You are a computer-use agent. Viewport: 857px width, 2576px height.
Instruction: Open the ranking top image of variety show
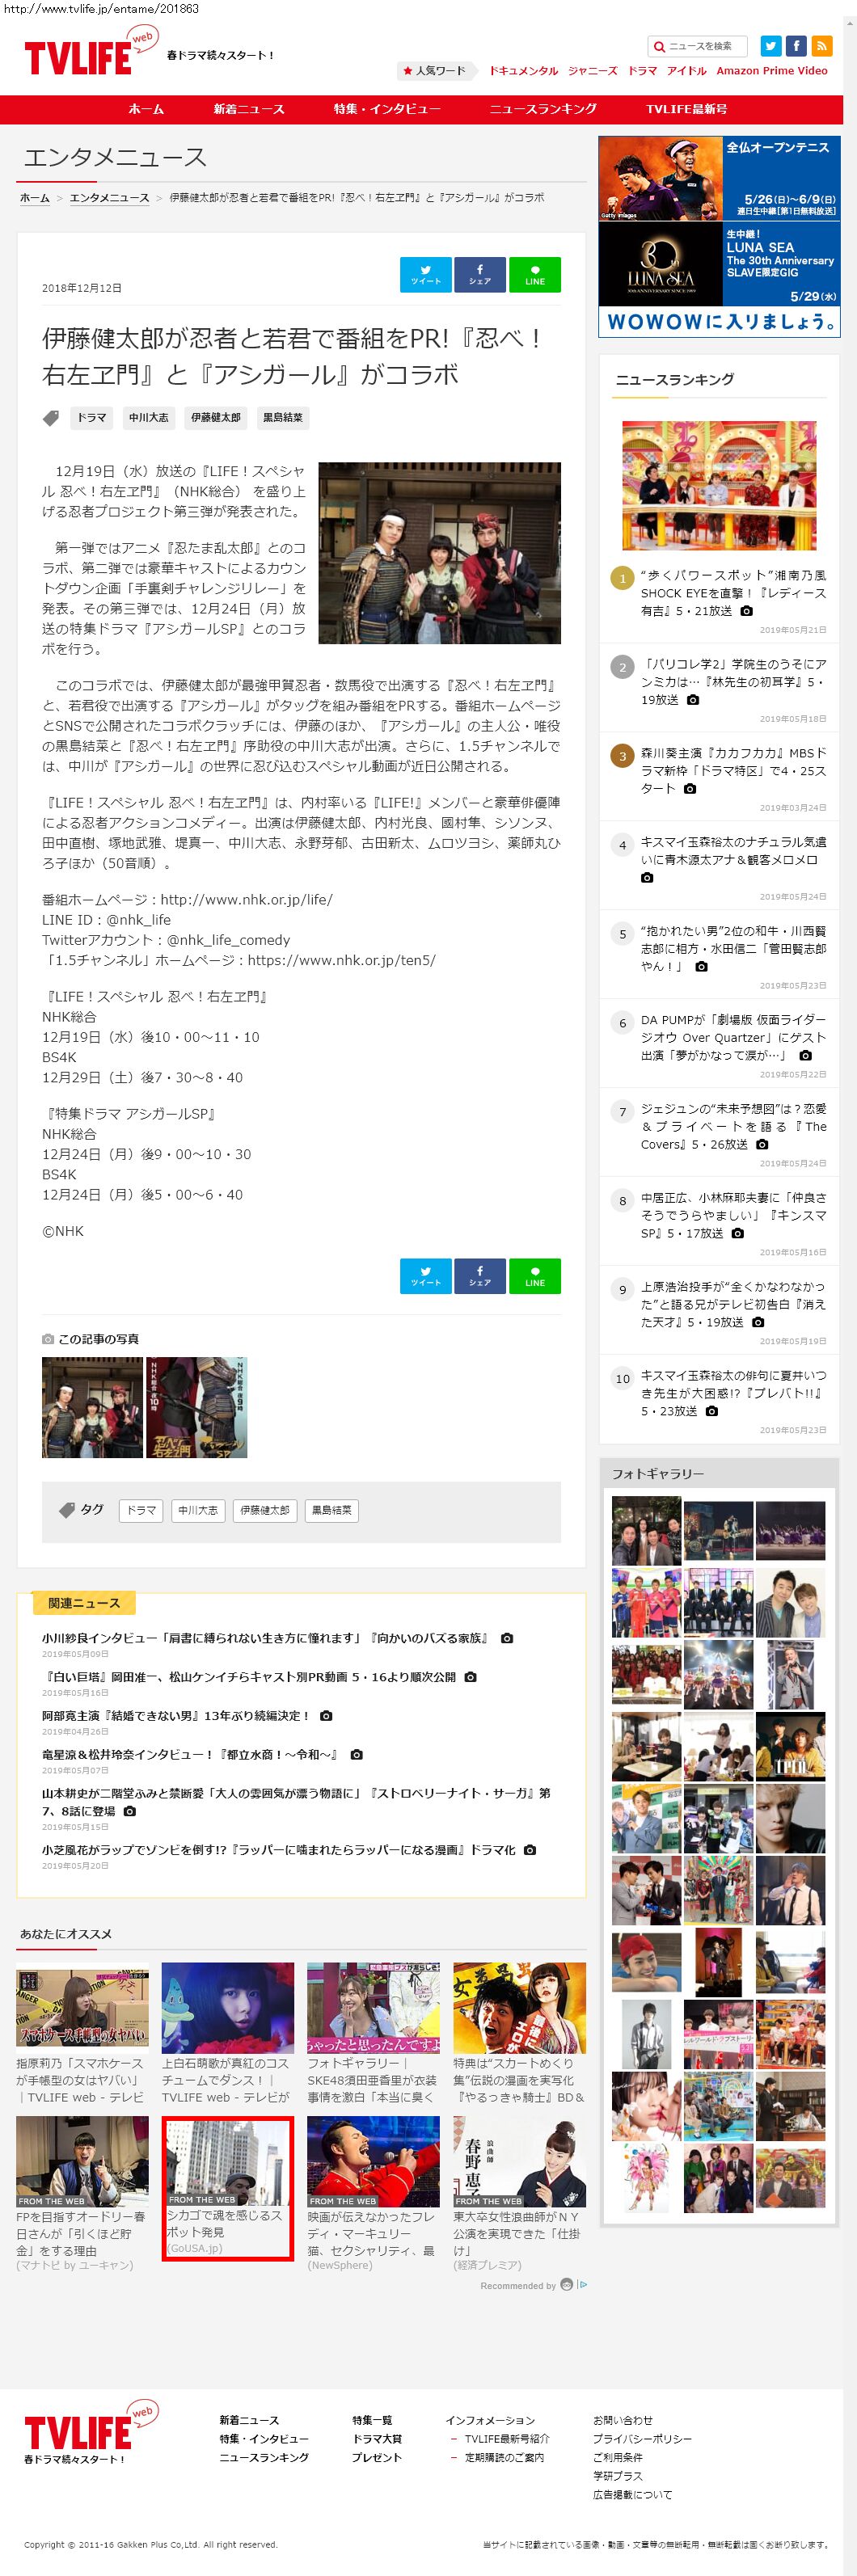pyautogui.click(x=719, y=485)
